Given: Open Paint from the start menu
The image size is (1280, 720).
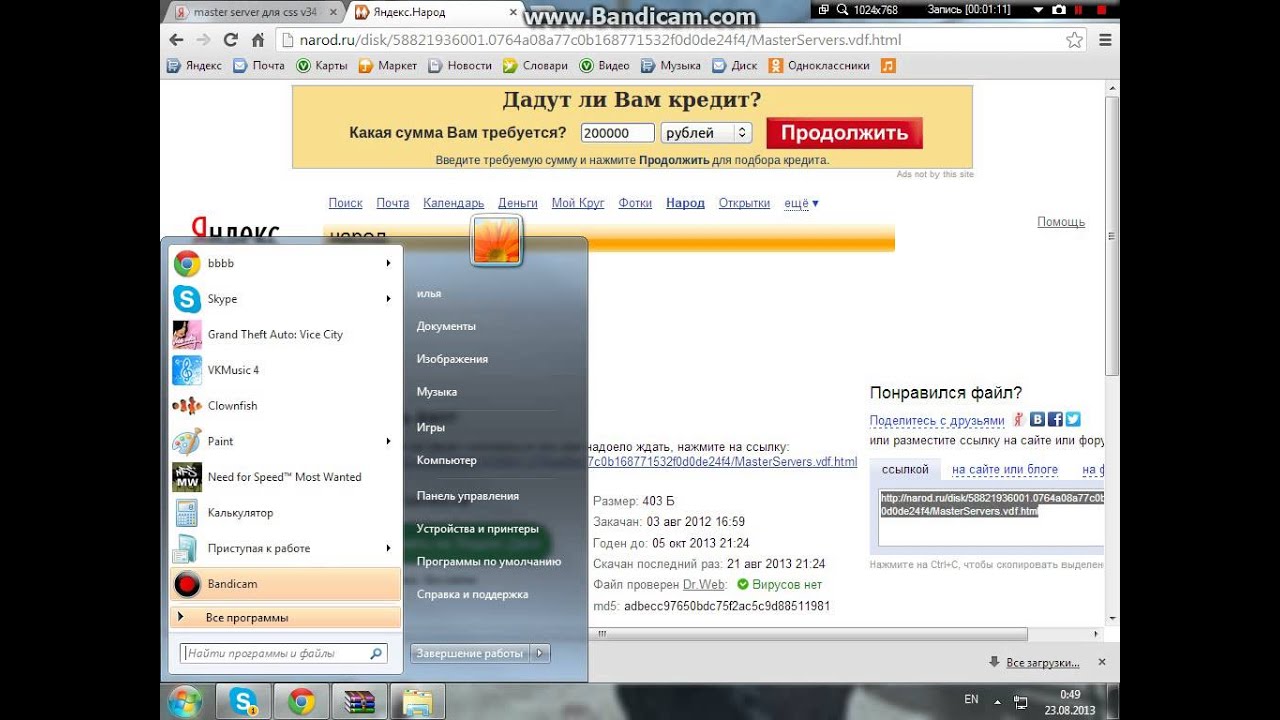Looking at the screenshot, I should pos(285,441).
